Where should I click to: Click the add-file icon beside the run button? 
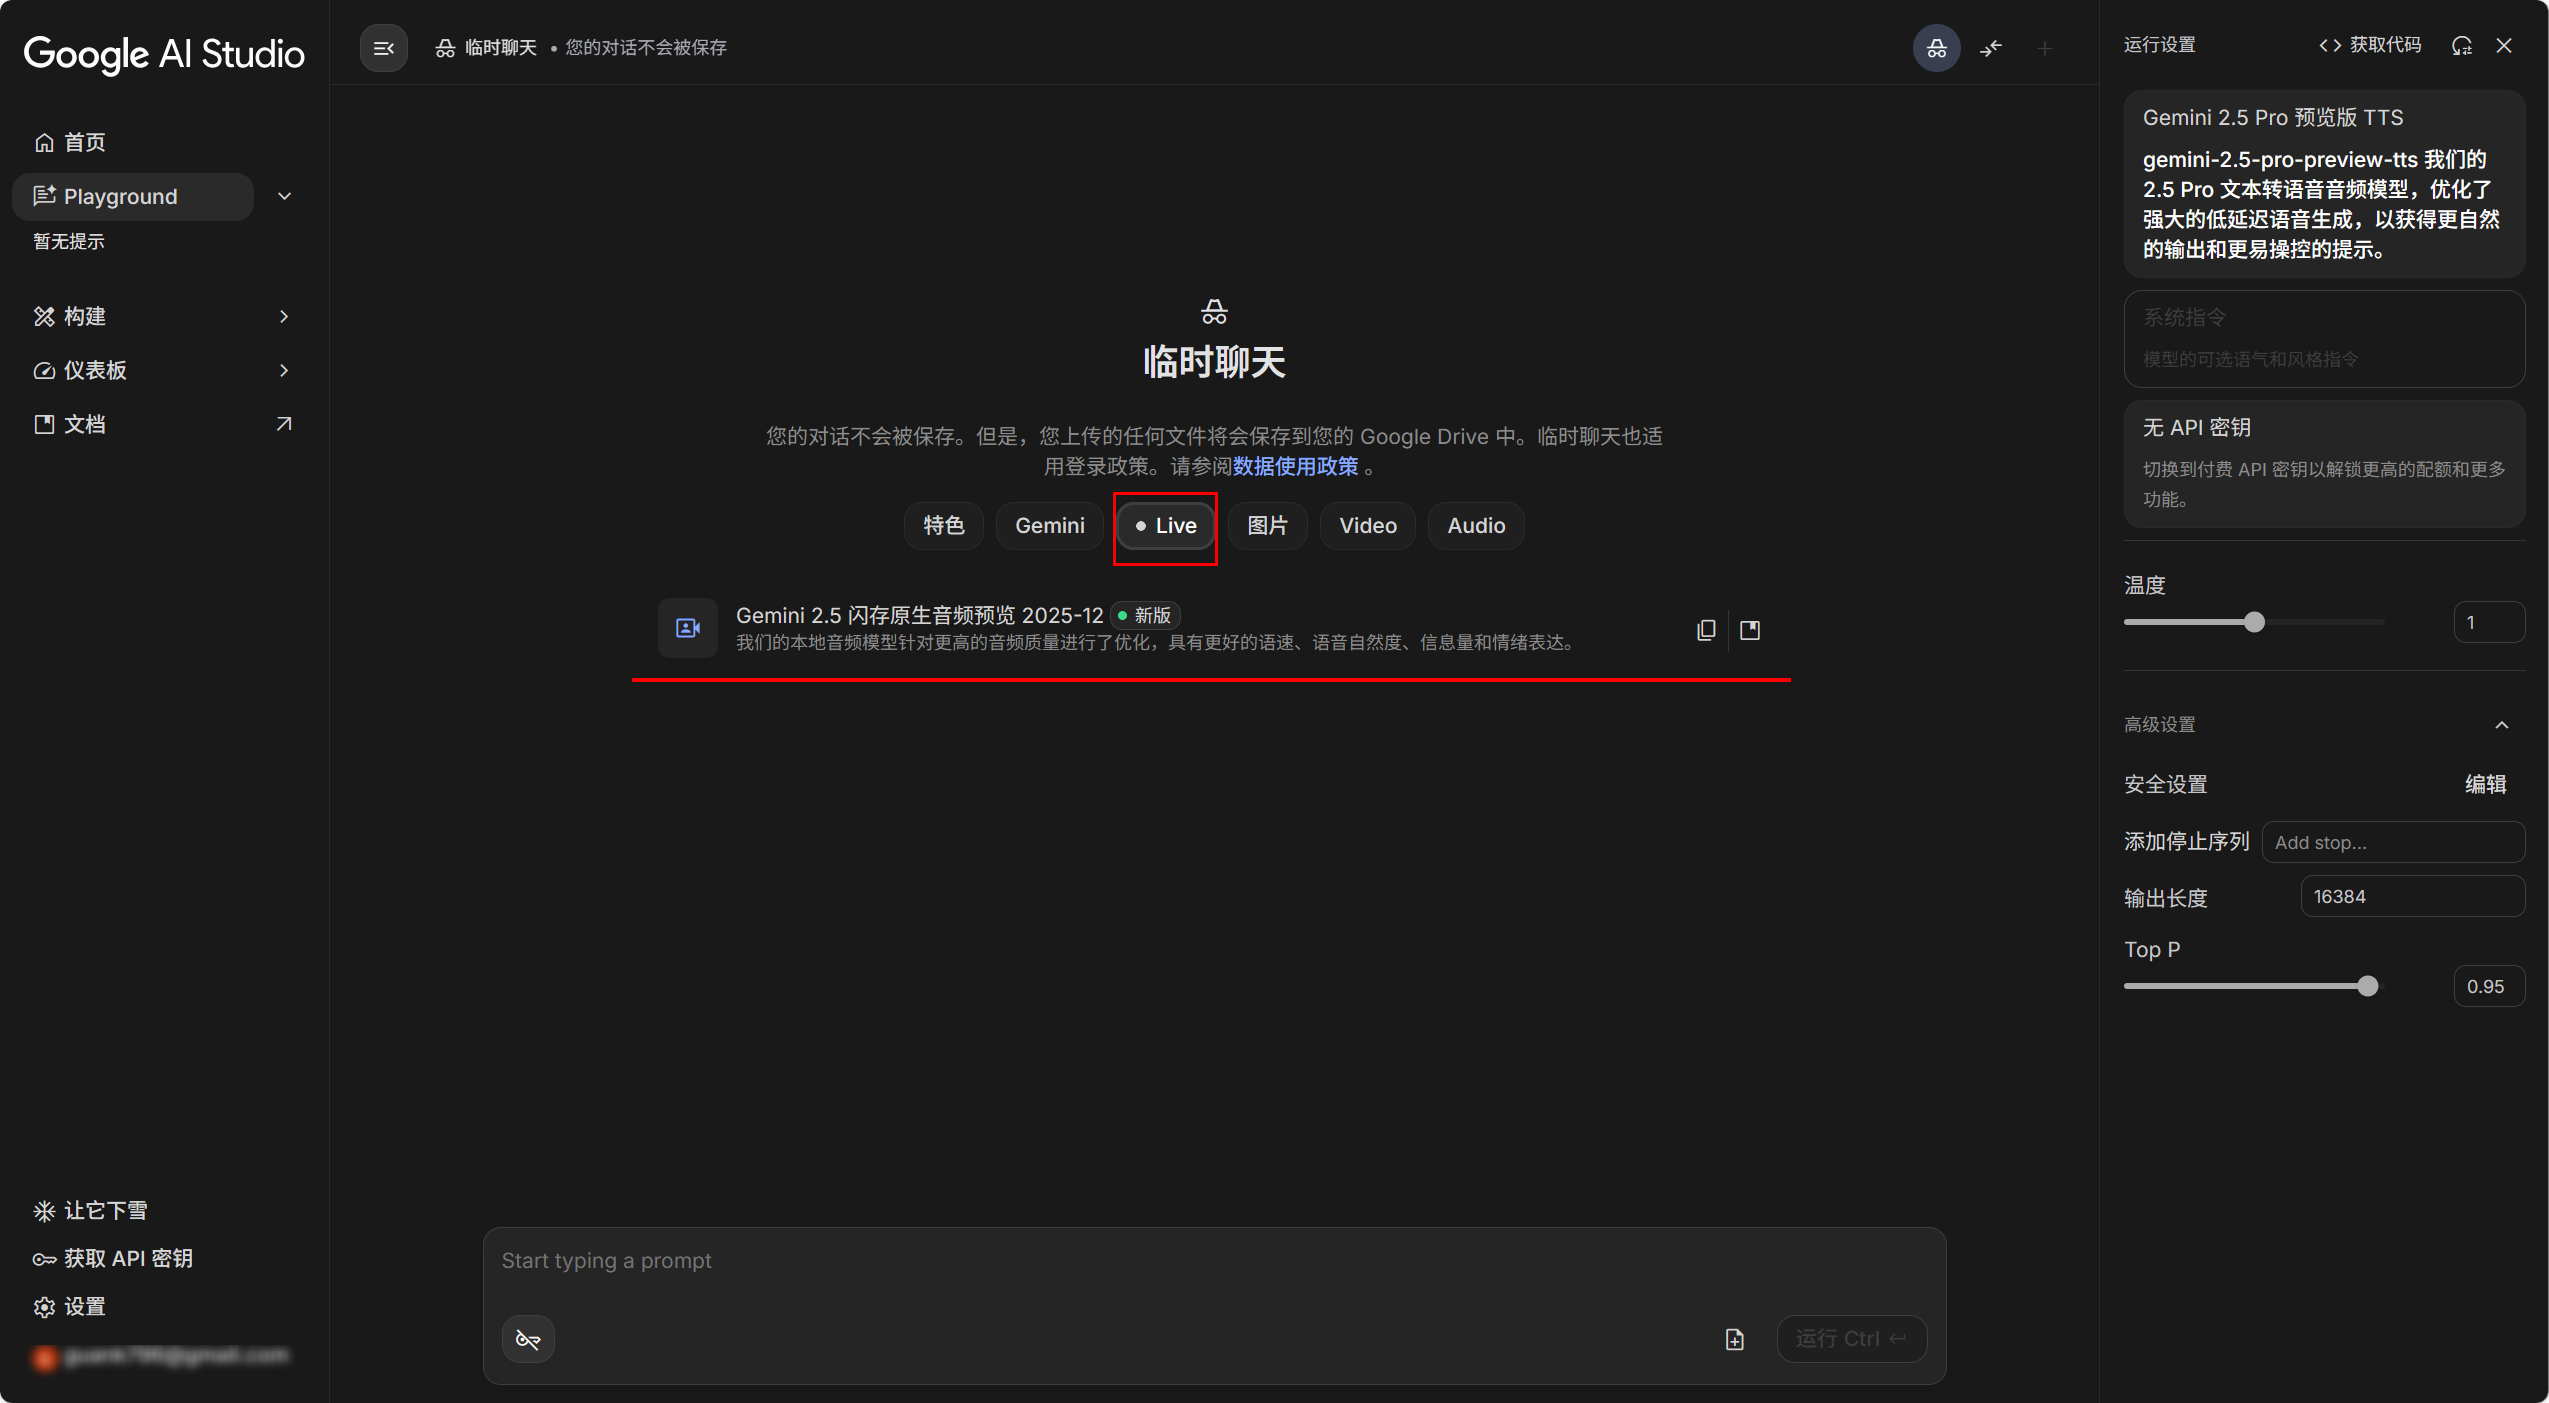[x=1734, y=1338]
